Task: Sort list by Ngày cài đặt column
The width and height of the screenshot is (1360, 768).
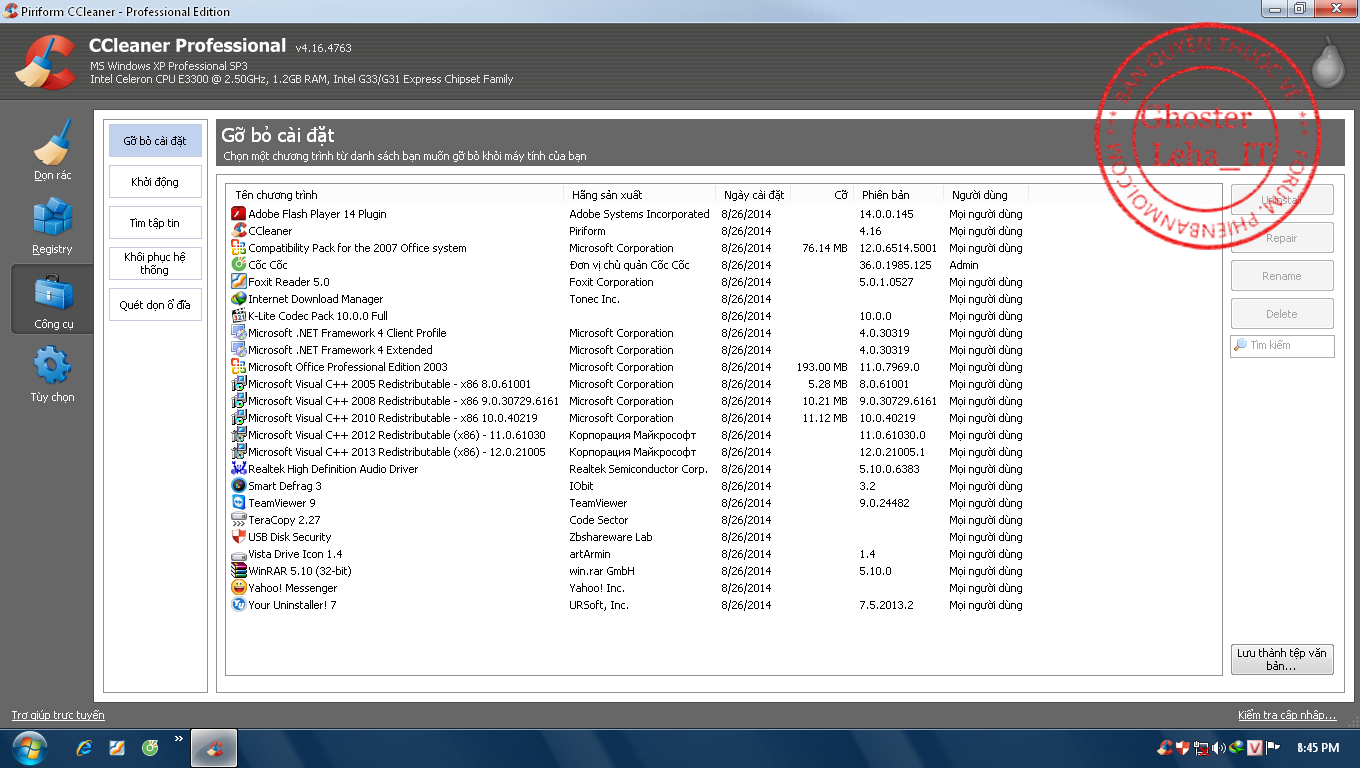Action: coord(753,195)
